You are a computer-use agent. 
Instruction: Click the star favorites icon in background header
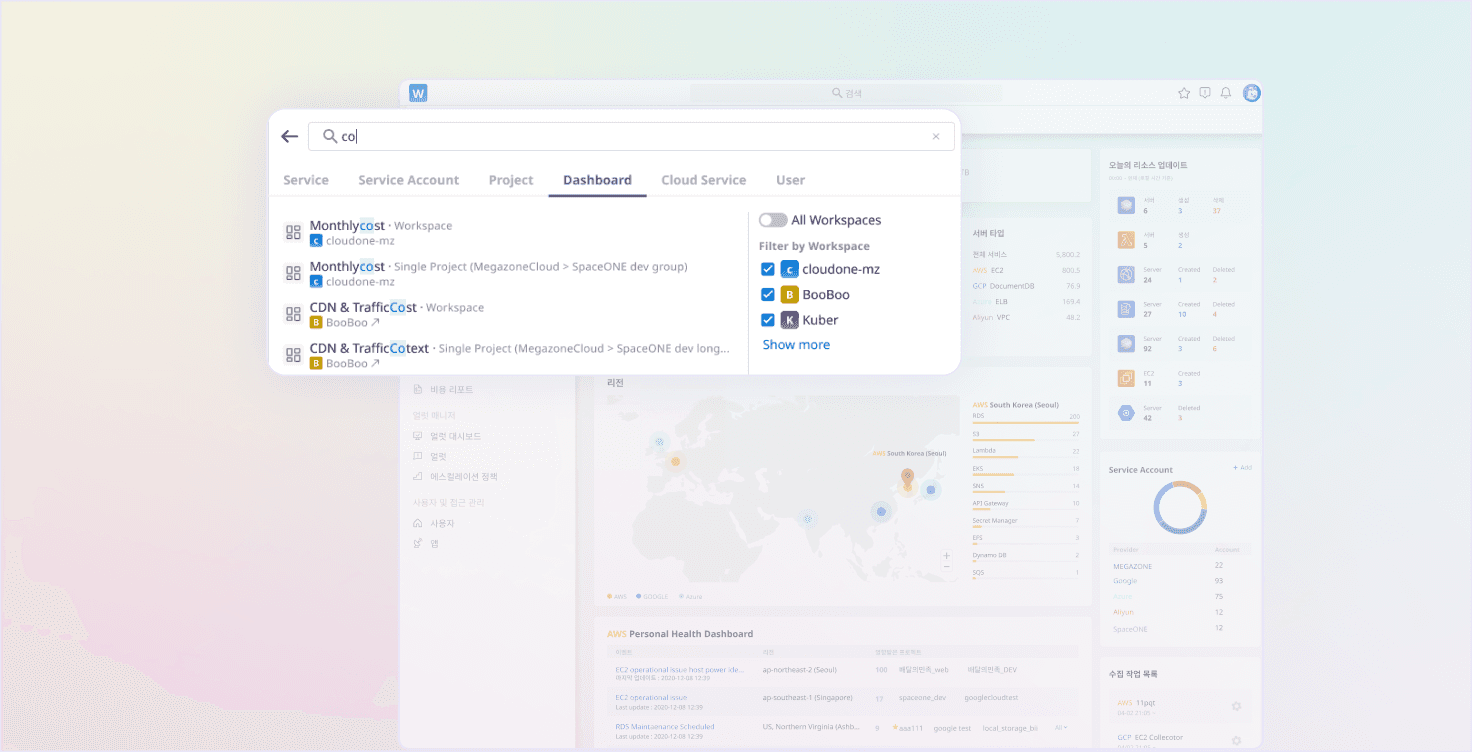click(1184, 93)
